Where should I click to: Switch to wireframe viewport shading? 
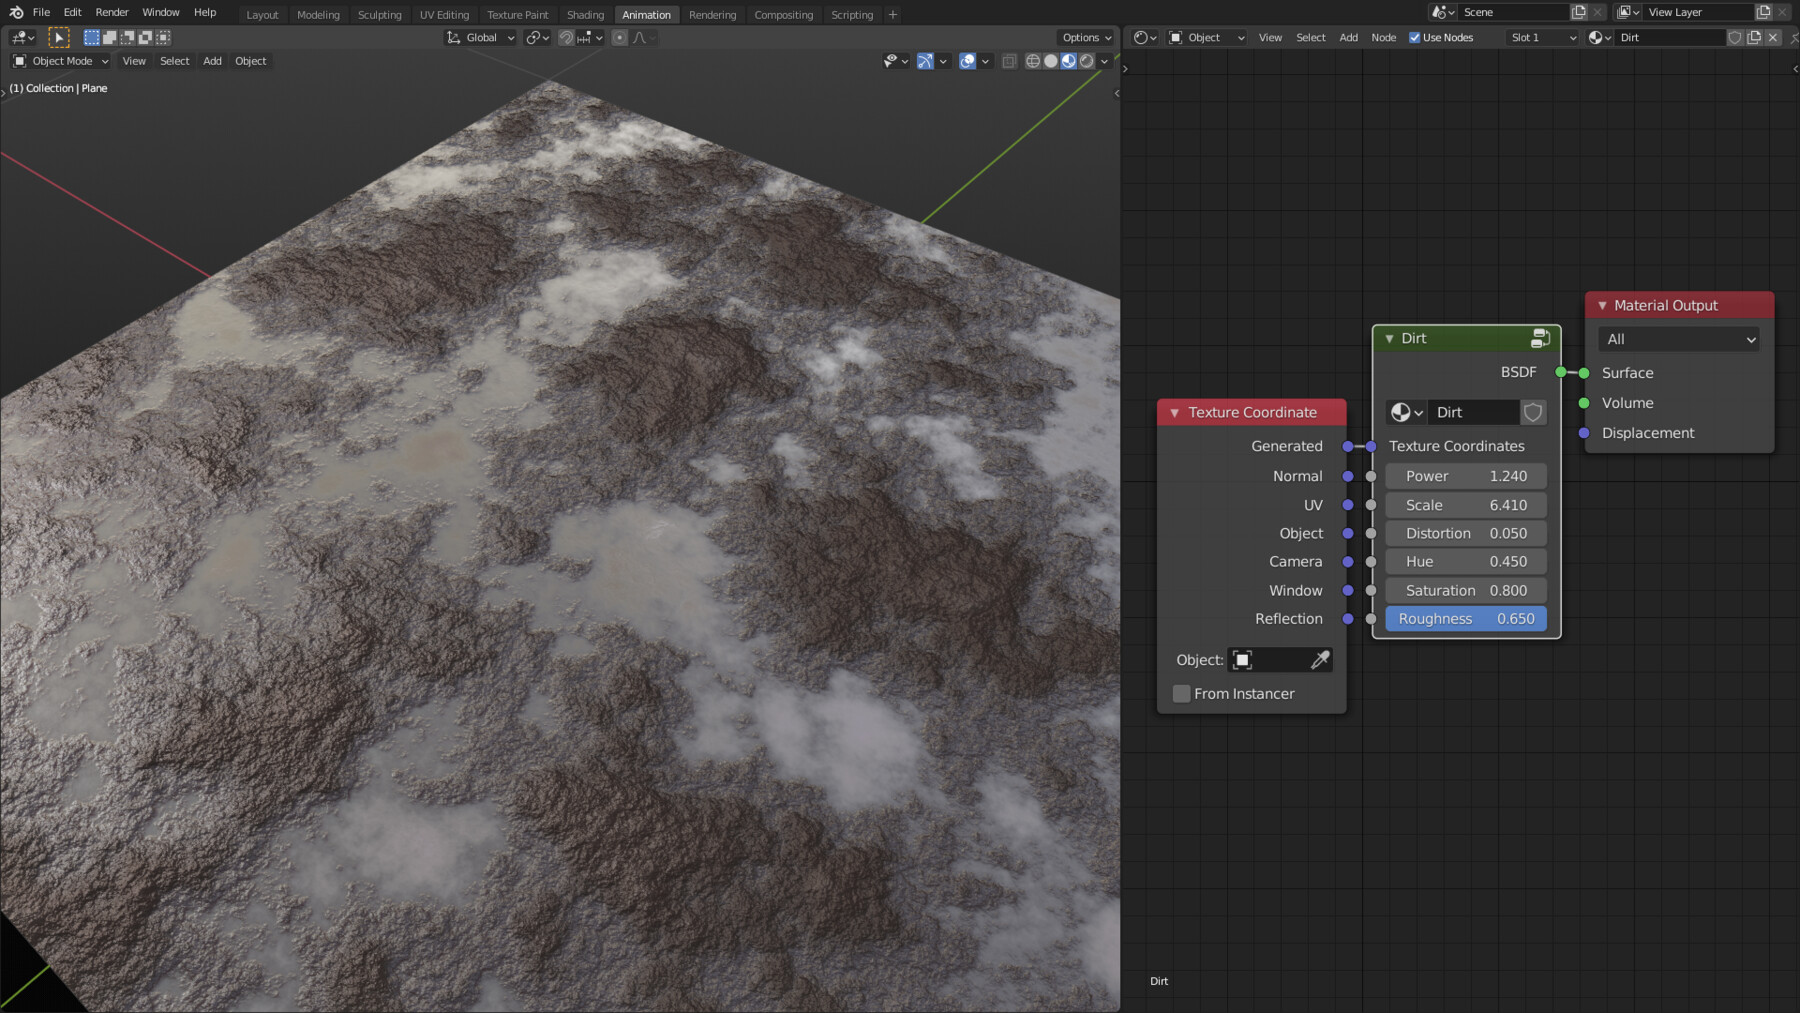[1032, 61]
